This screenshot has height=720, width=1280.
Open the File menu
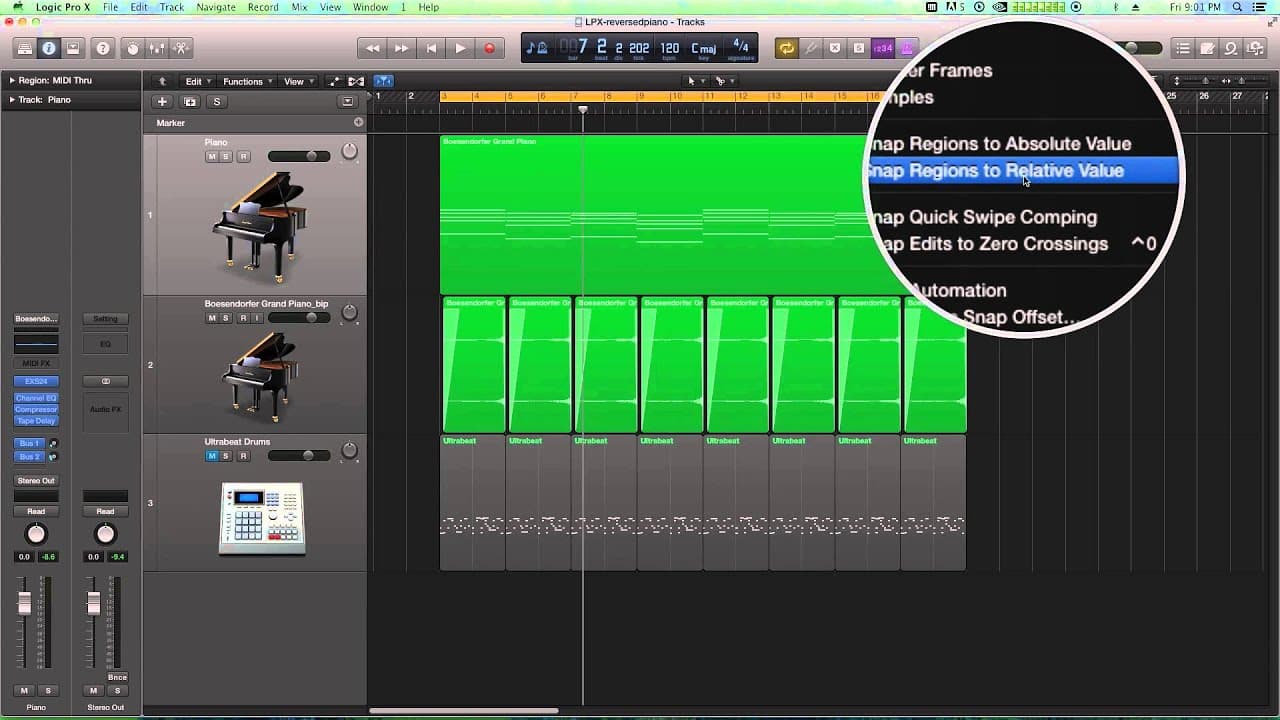(x=110, y=7)
